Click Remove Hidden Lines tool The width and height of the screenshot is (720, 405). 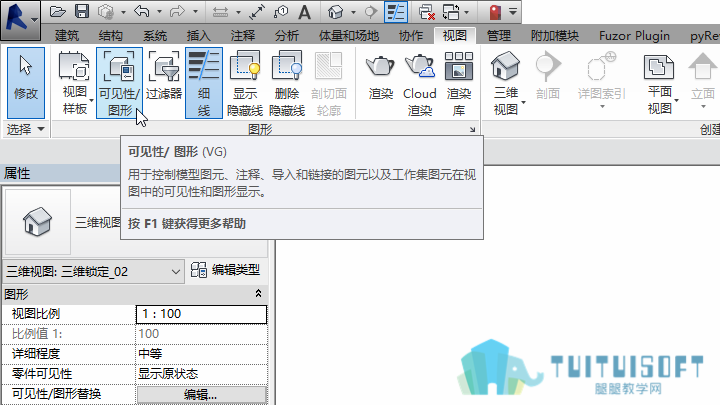[287, 83]
